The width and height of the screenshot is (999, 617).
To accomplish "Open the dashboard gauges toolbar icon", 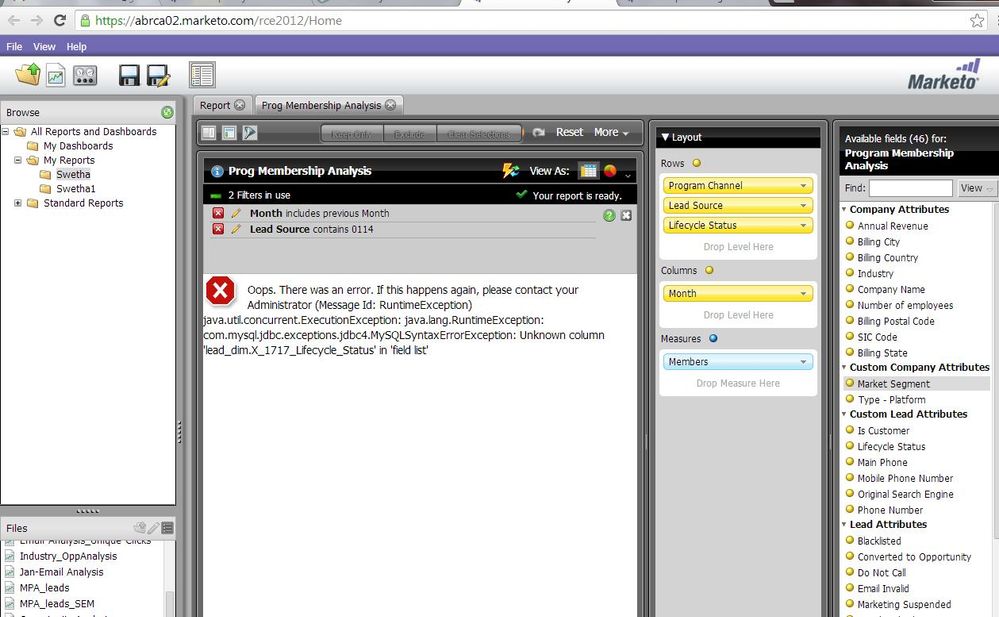I will [x=85, y=75].
